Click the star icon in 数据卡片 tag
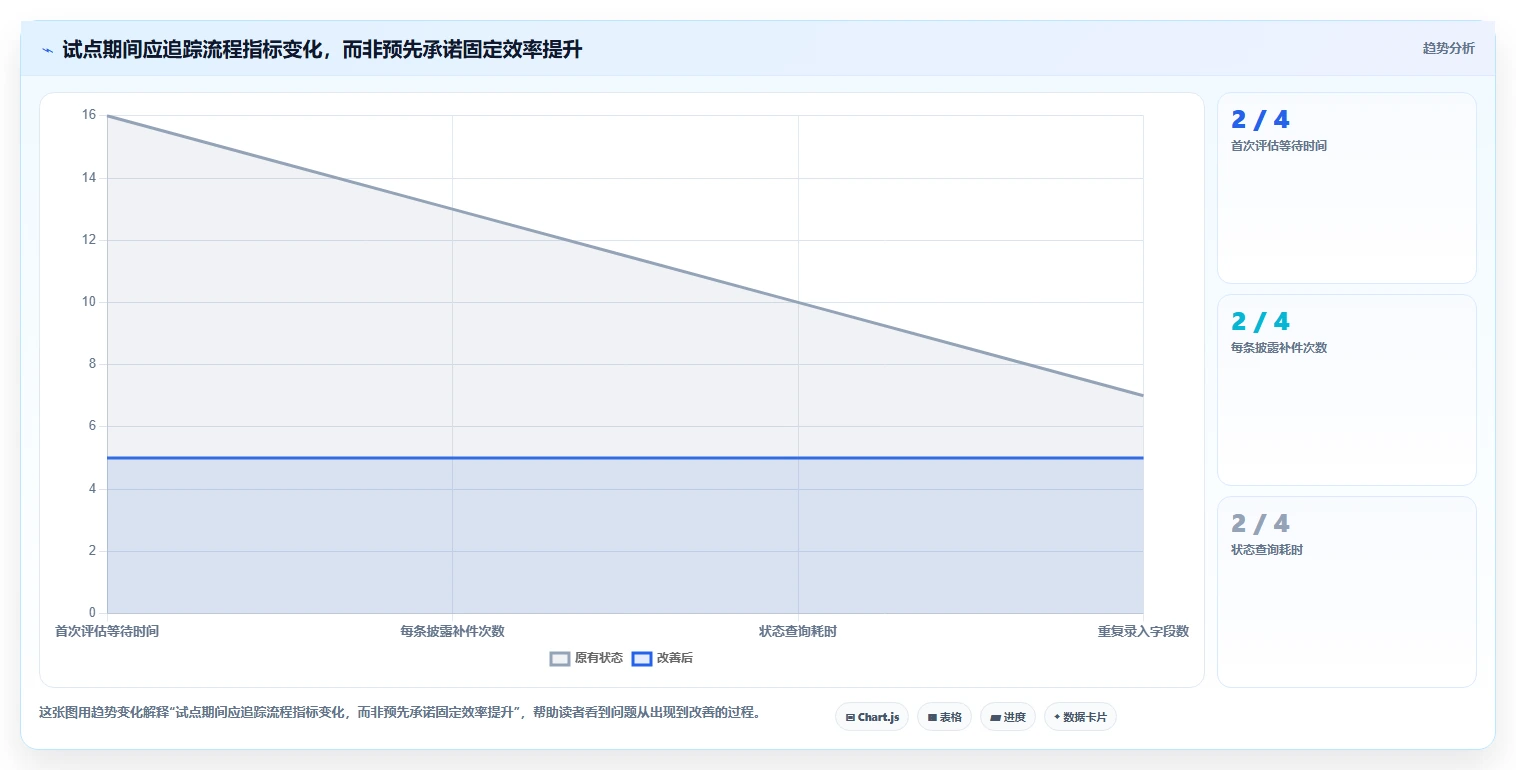Screen dimensions: 1516x770 point(1057,717)
